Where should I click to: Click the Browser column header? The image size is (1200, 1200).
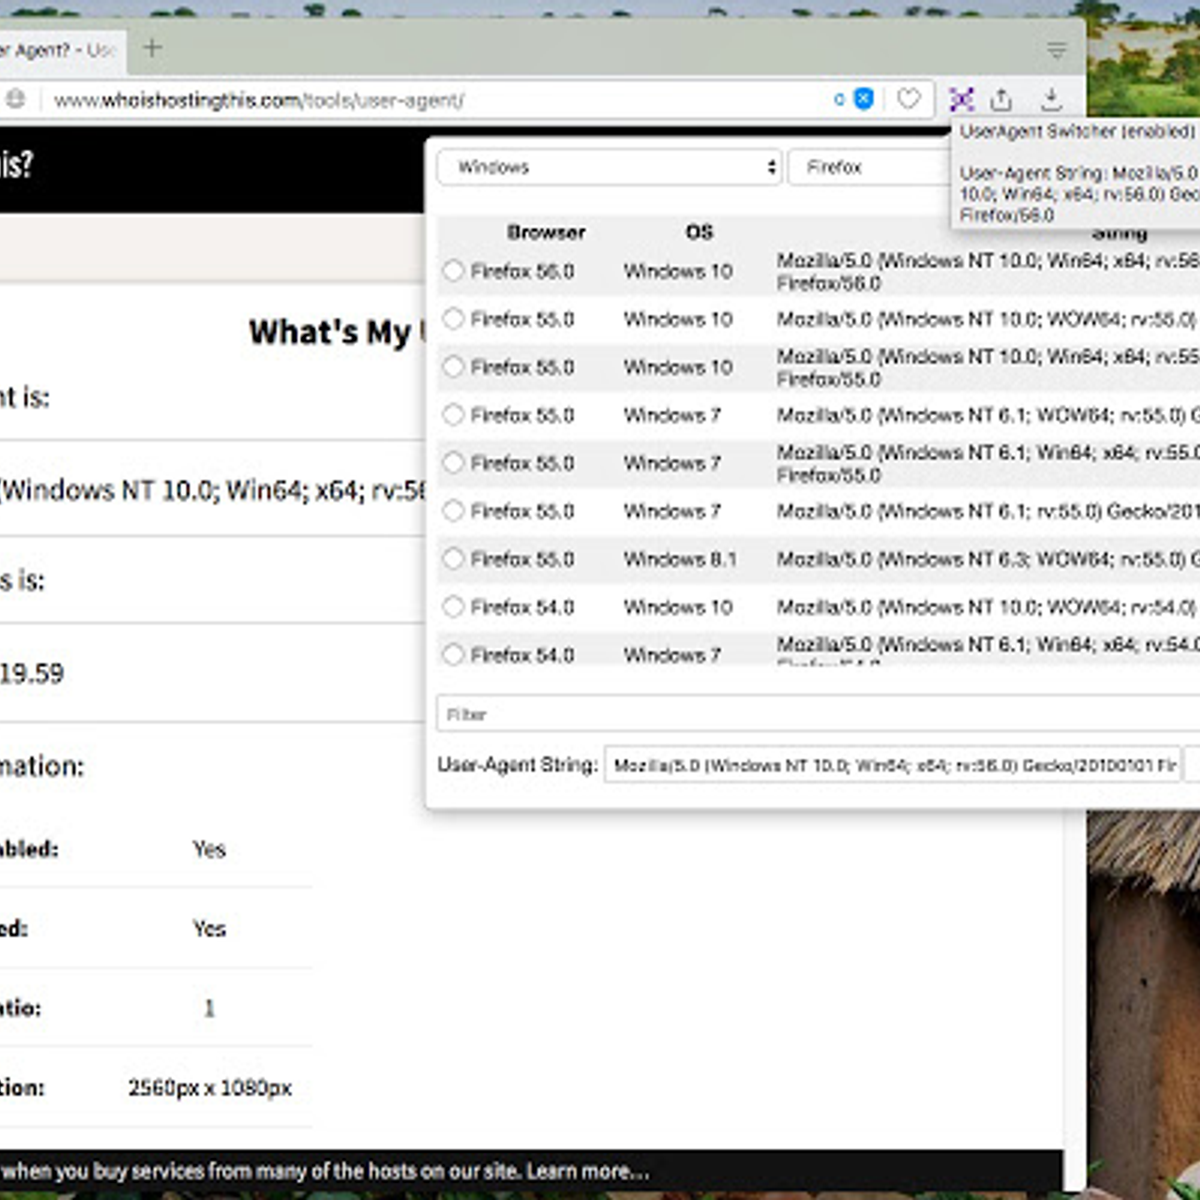(546, 232)
